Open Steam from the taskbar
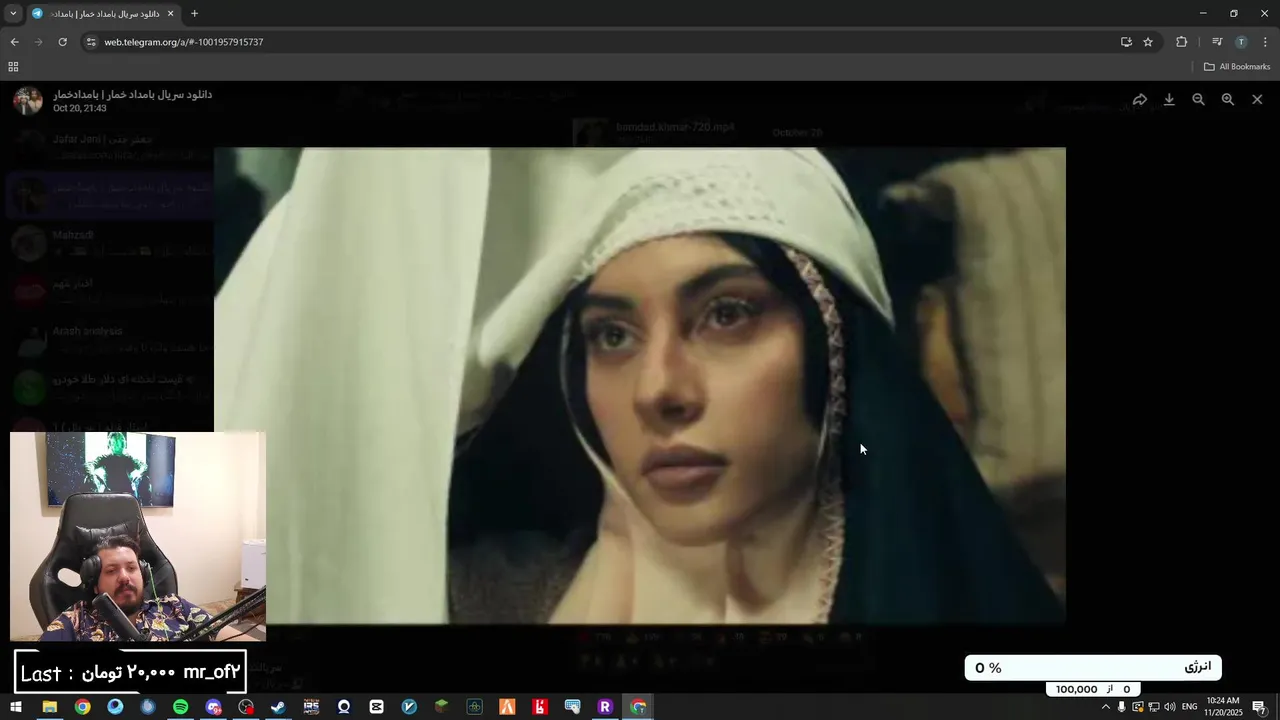 pyautogui.click(x=278, y=707)
